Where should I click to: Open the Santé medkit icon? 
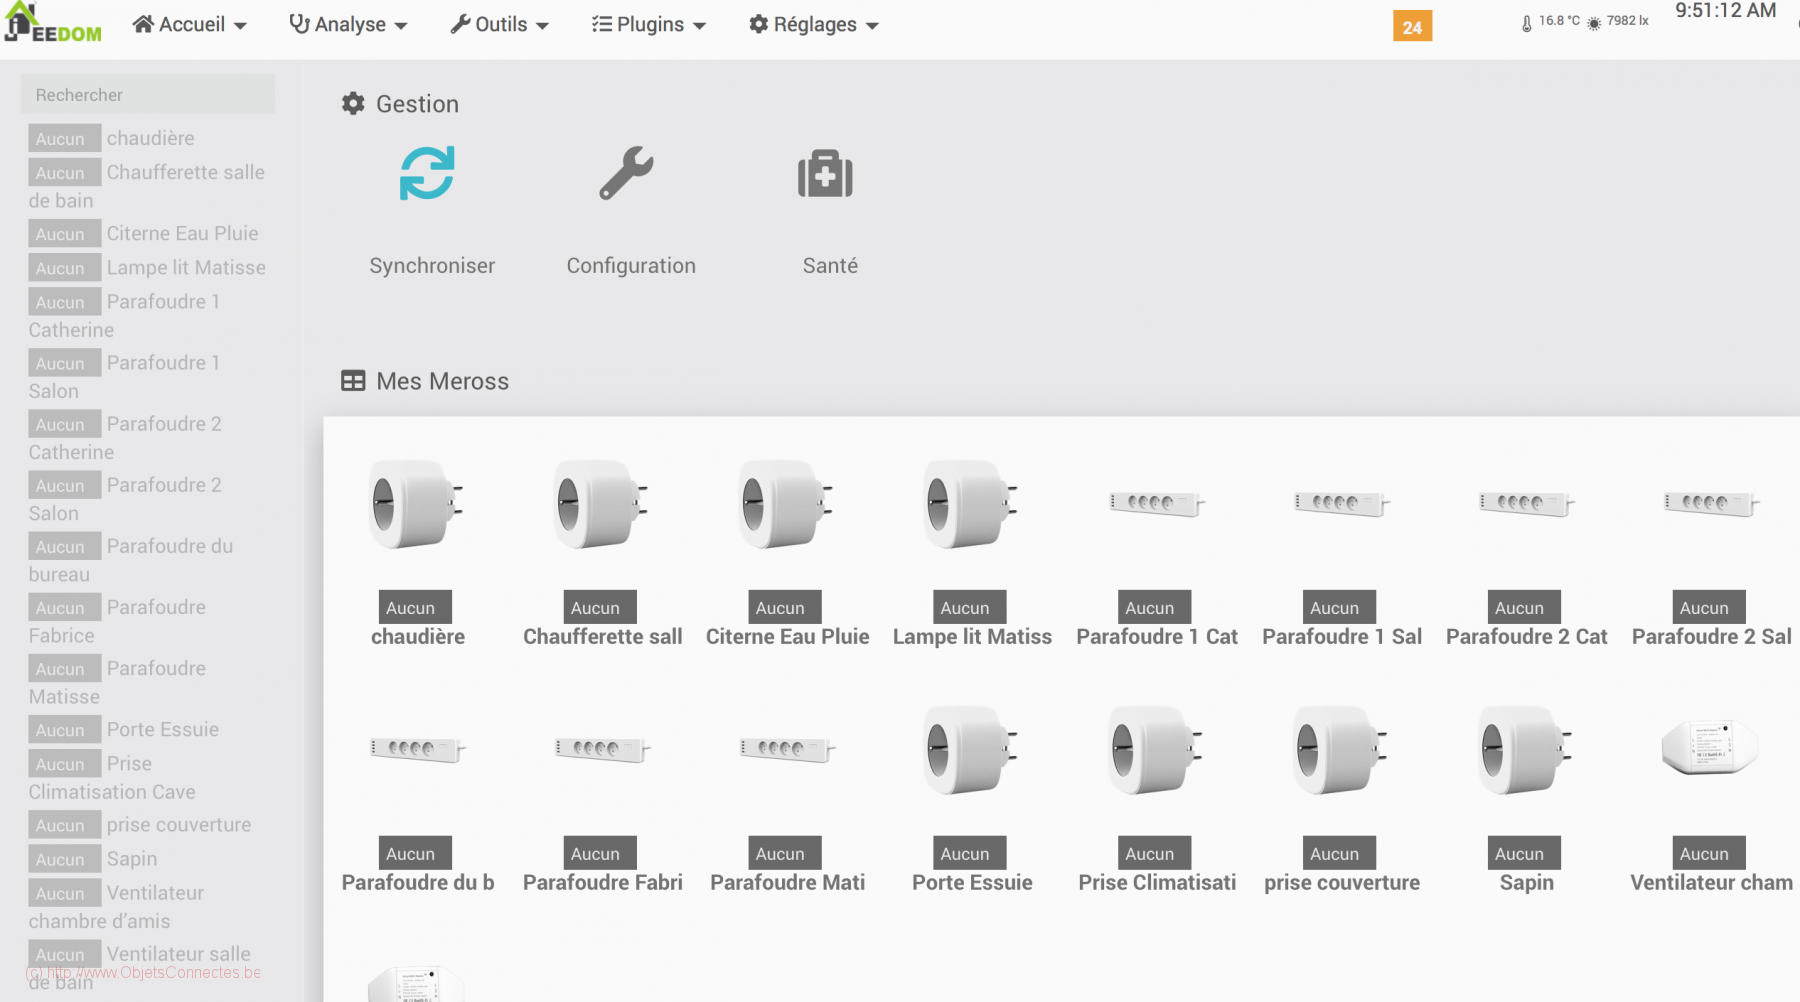(x=825, y=174)
